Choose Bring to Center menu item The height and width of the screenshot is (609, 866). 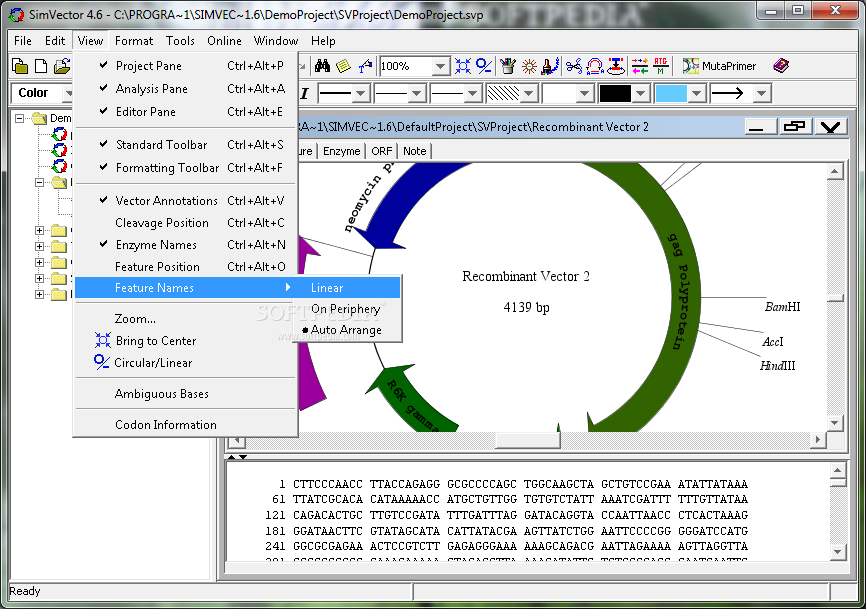[186, 341]
